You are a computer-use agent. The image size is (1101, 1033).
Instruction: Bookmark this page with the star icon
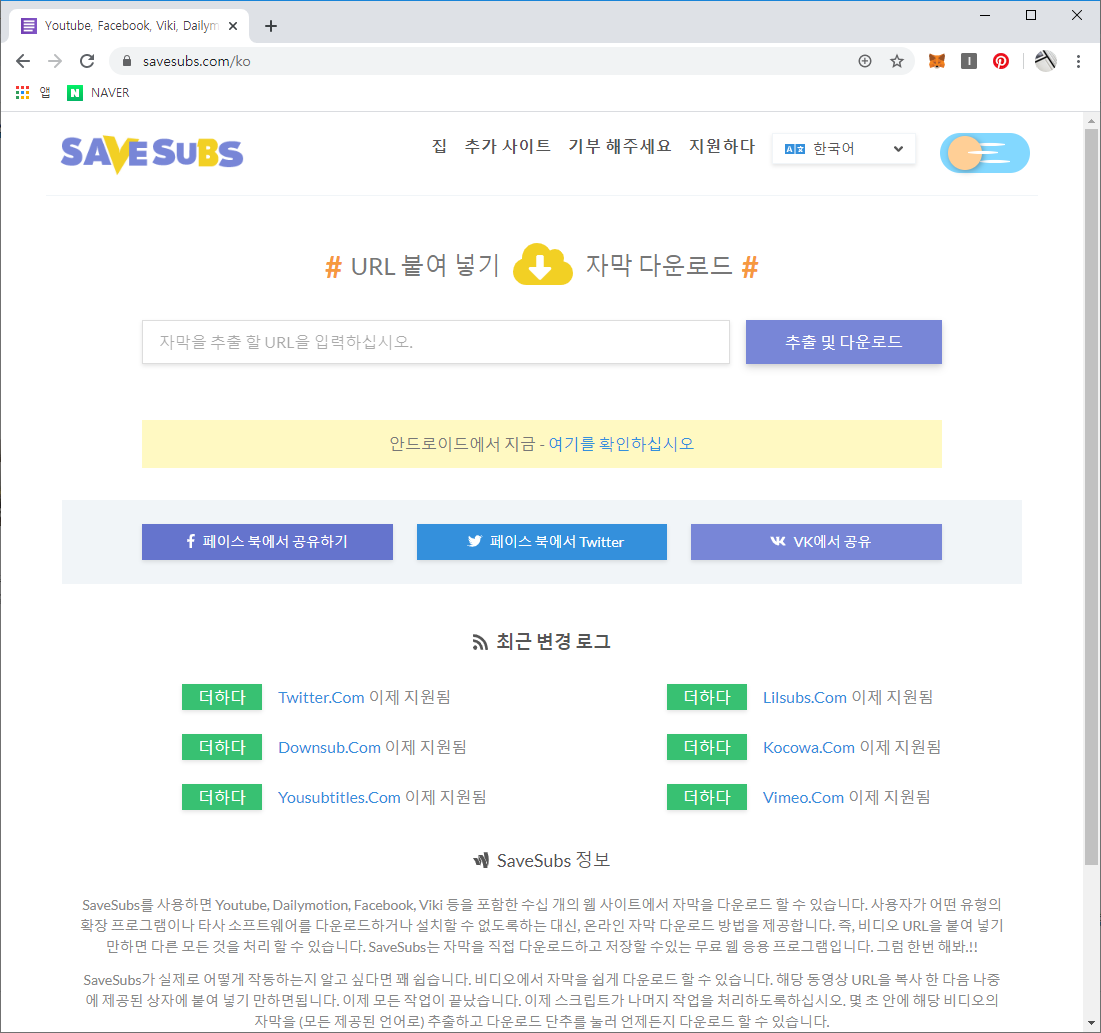click(897, 61)
